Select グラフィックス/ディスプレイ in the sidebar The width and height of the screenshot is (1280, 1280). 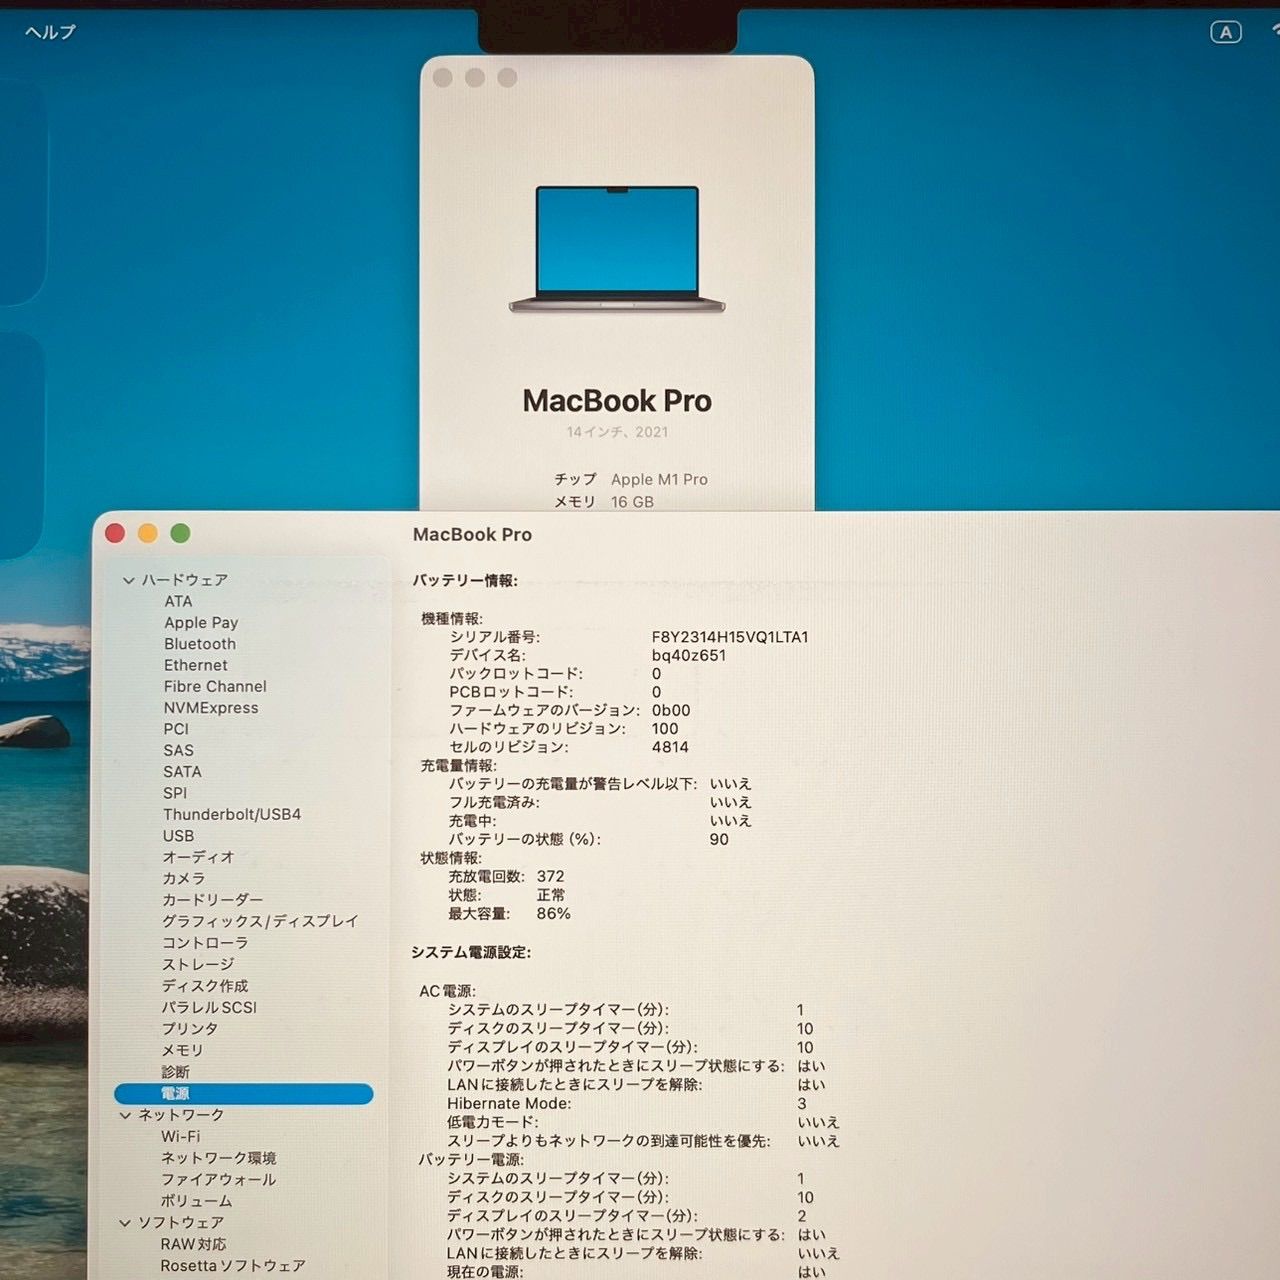point(260,921)
